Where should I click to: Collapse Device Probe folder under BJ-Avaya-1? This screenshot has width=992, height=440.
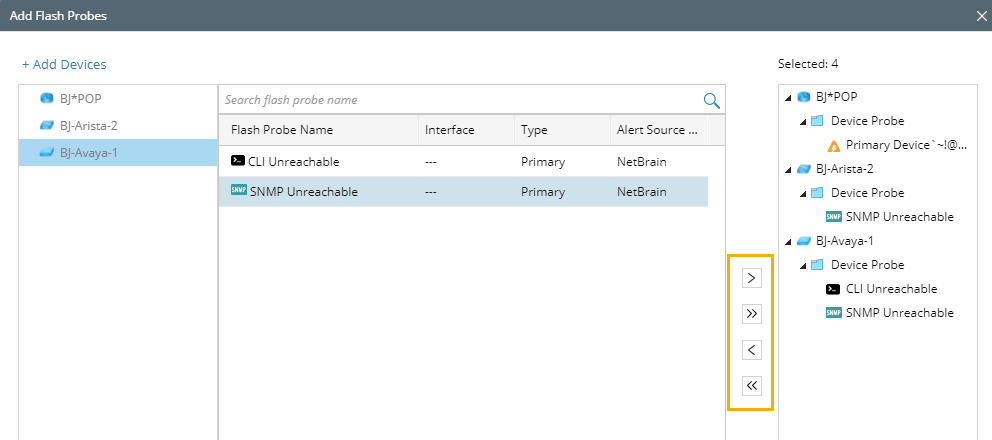coord(802,265)
